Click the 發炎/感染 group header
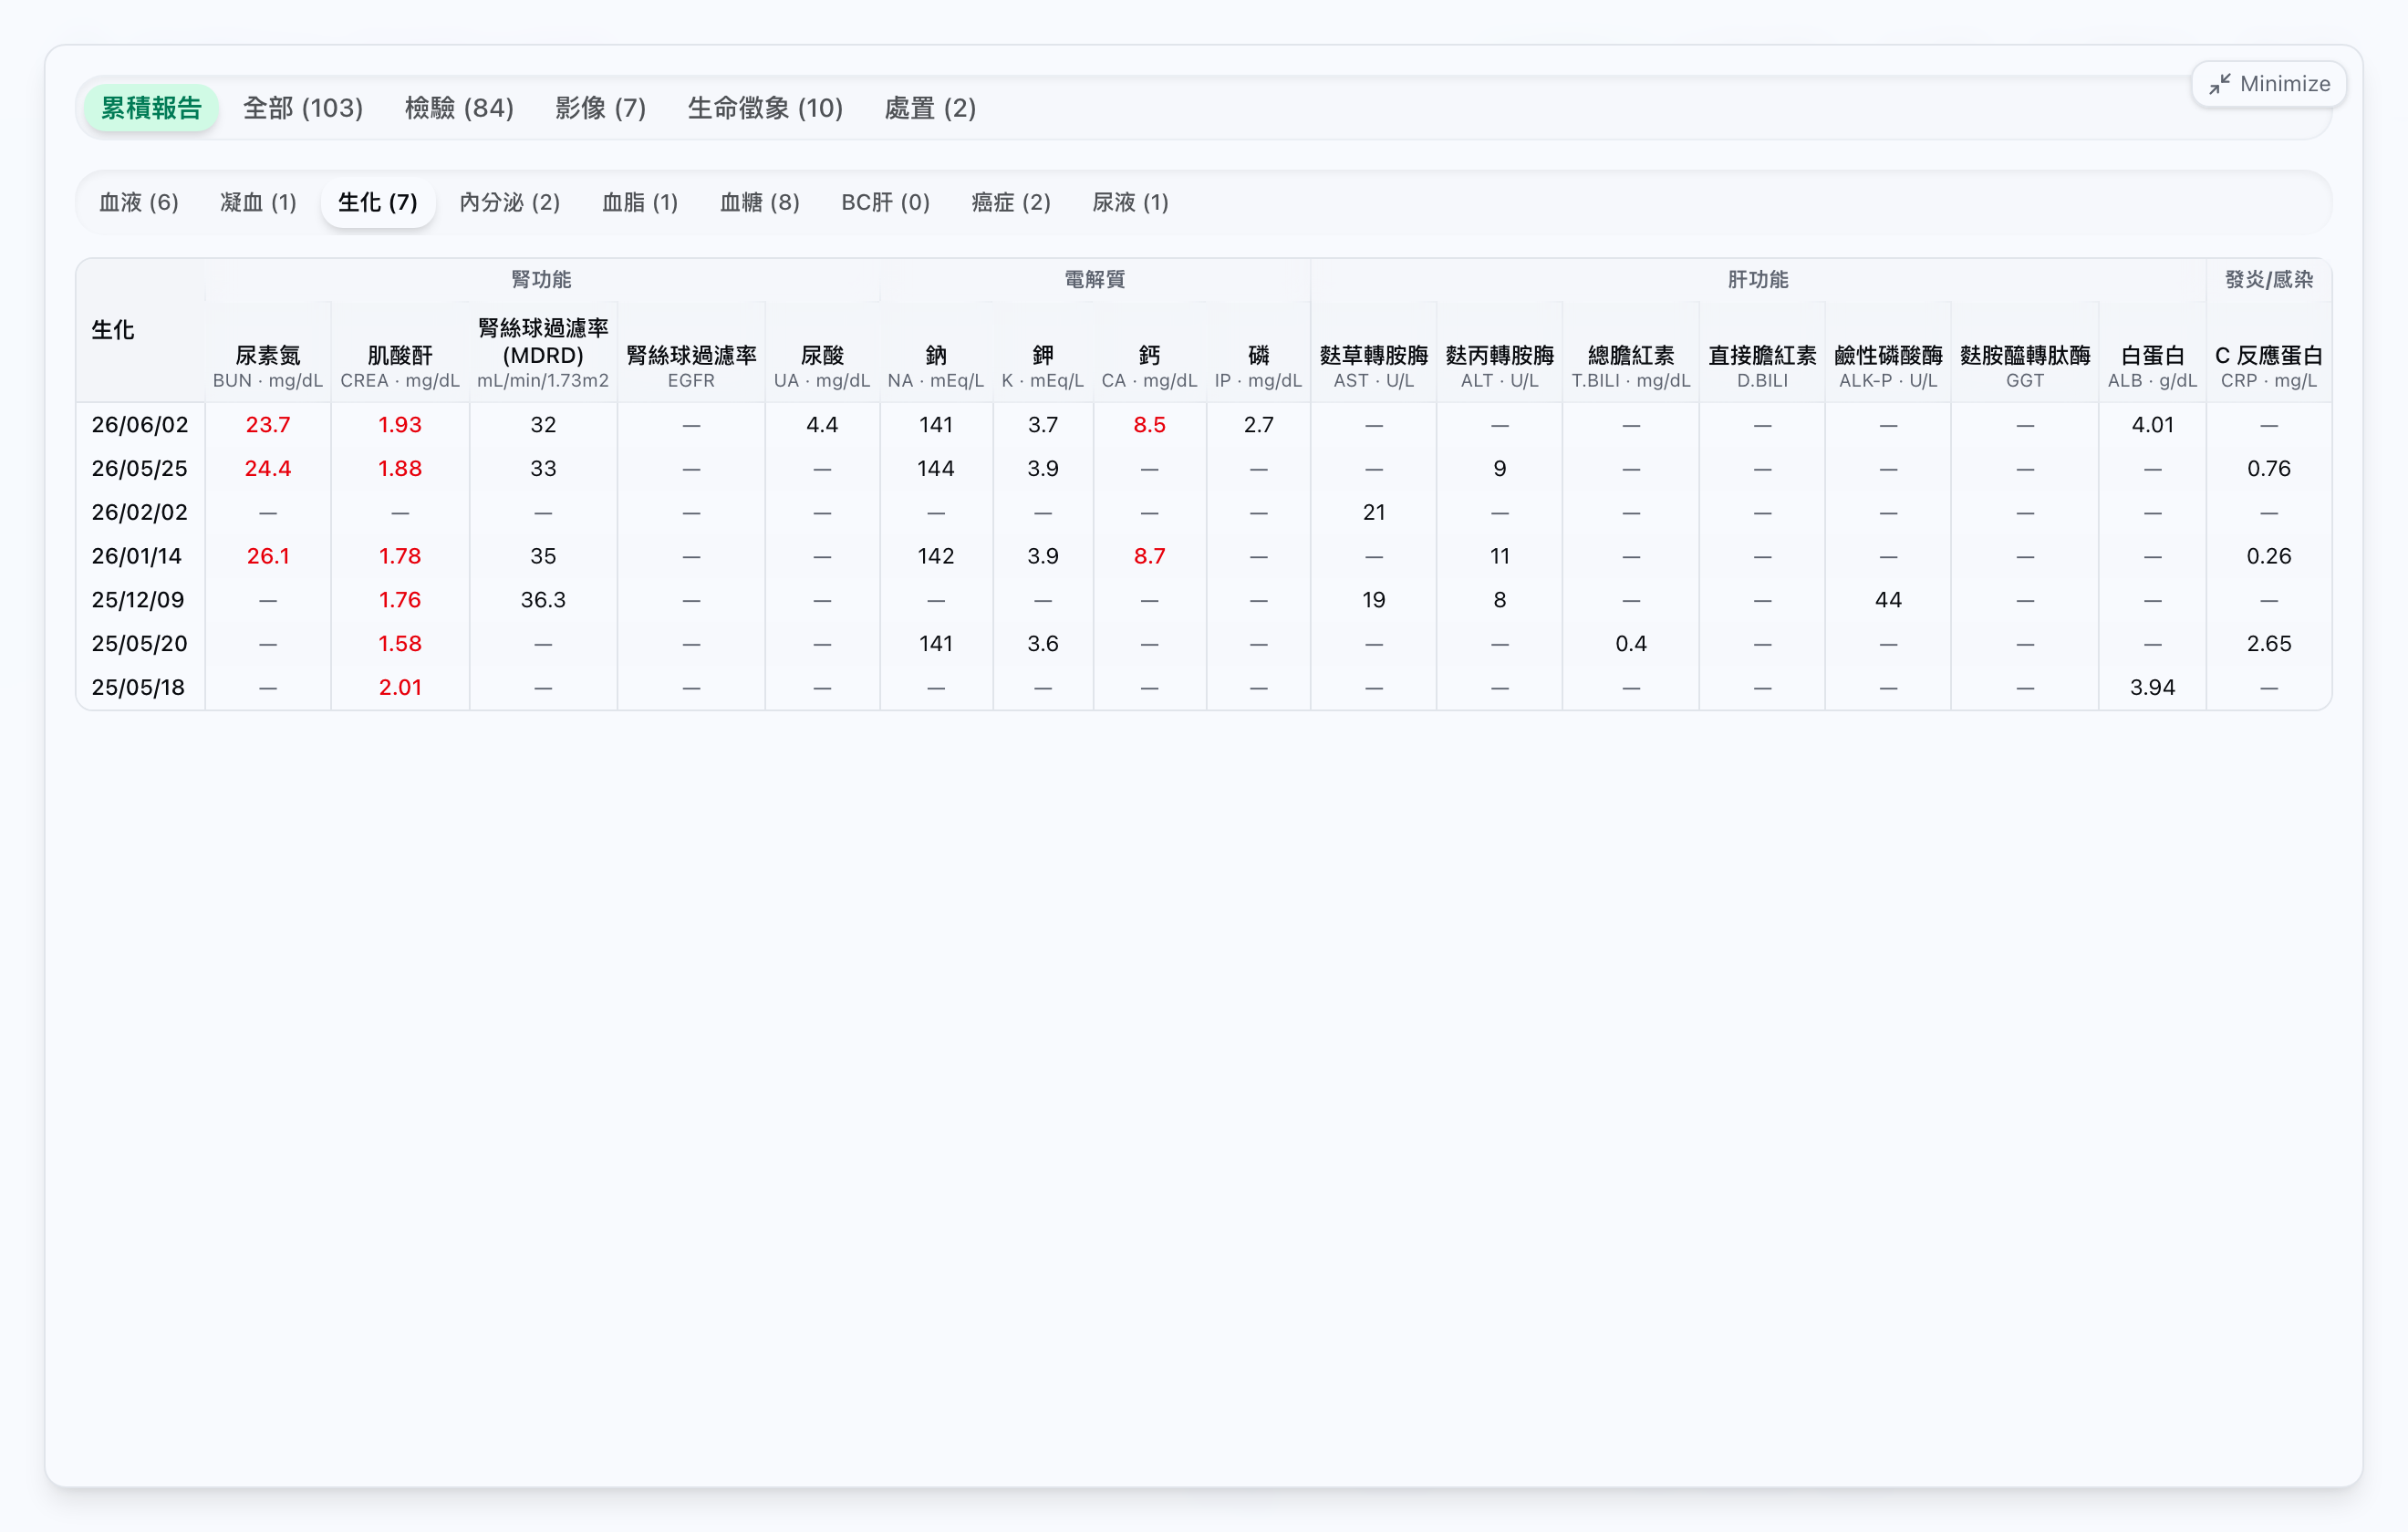Image resolution: width=2408 pixels, height=1532 pixels. tap(2269, 280)
